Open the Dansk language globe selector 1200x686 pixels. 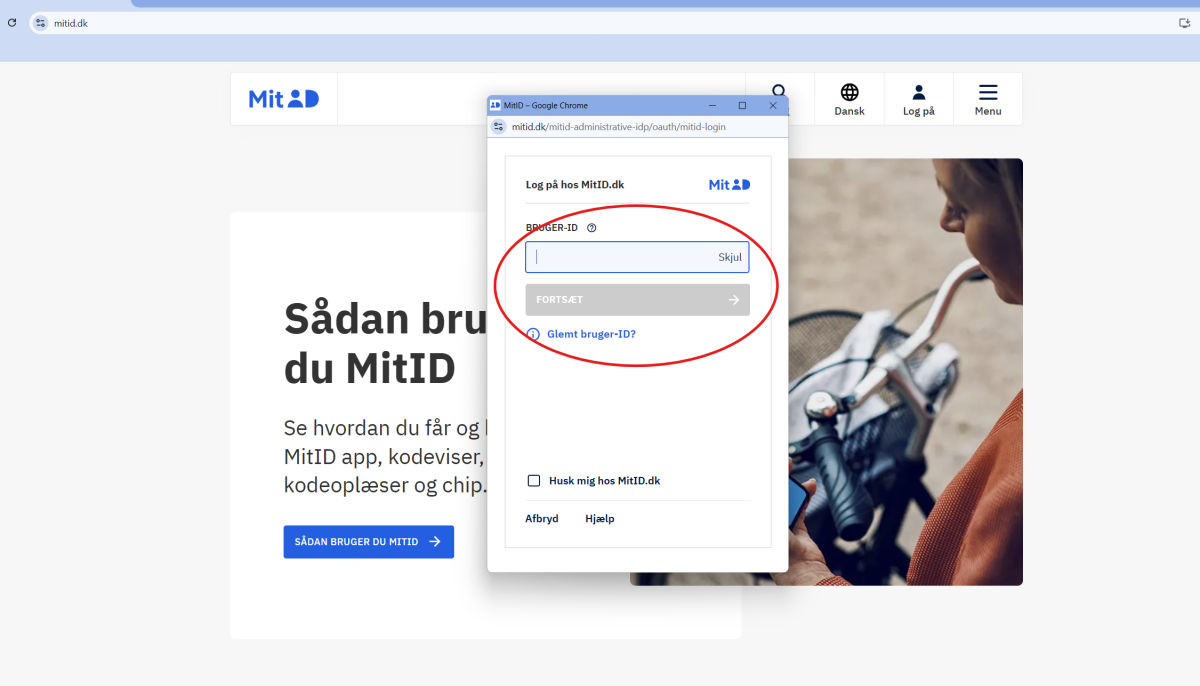click(x=849, y=98)
